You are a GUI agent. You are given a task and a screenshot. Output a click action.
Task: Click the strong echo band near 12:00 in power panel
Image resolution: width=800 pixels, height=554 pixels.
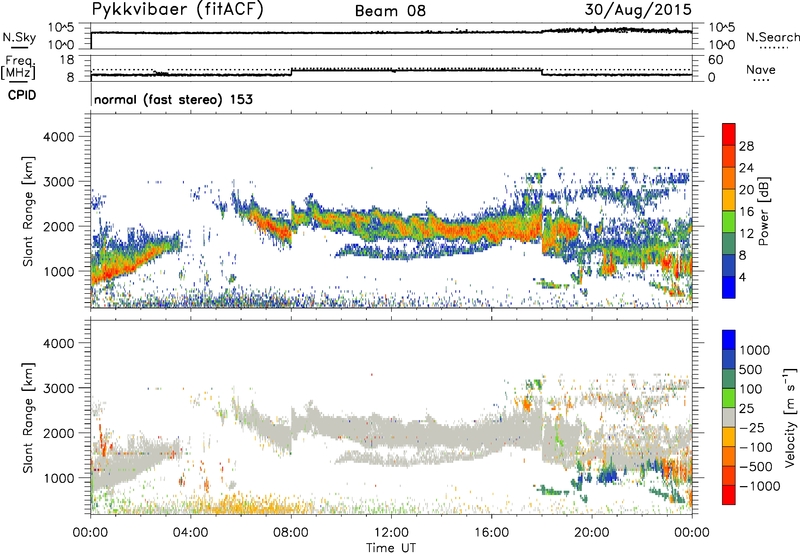tap(391, 222)
